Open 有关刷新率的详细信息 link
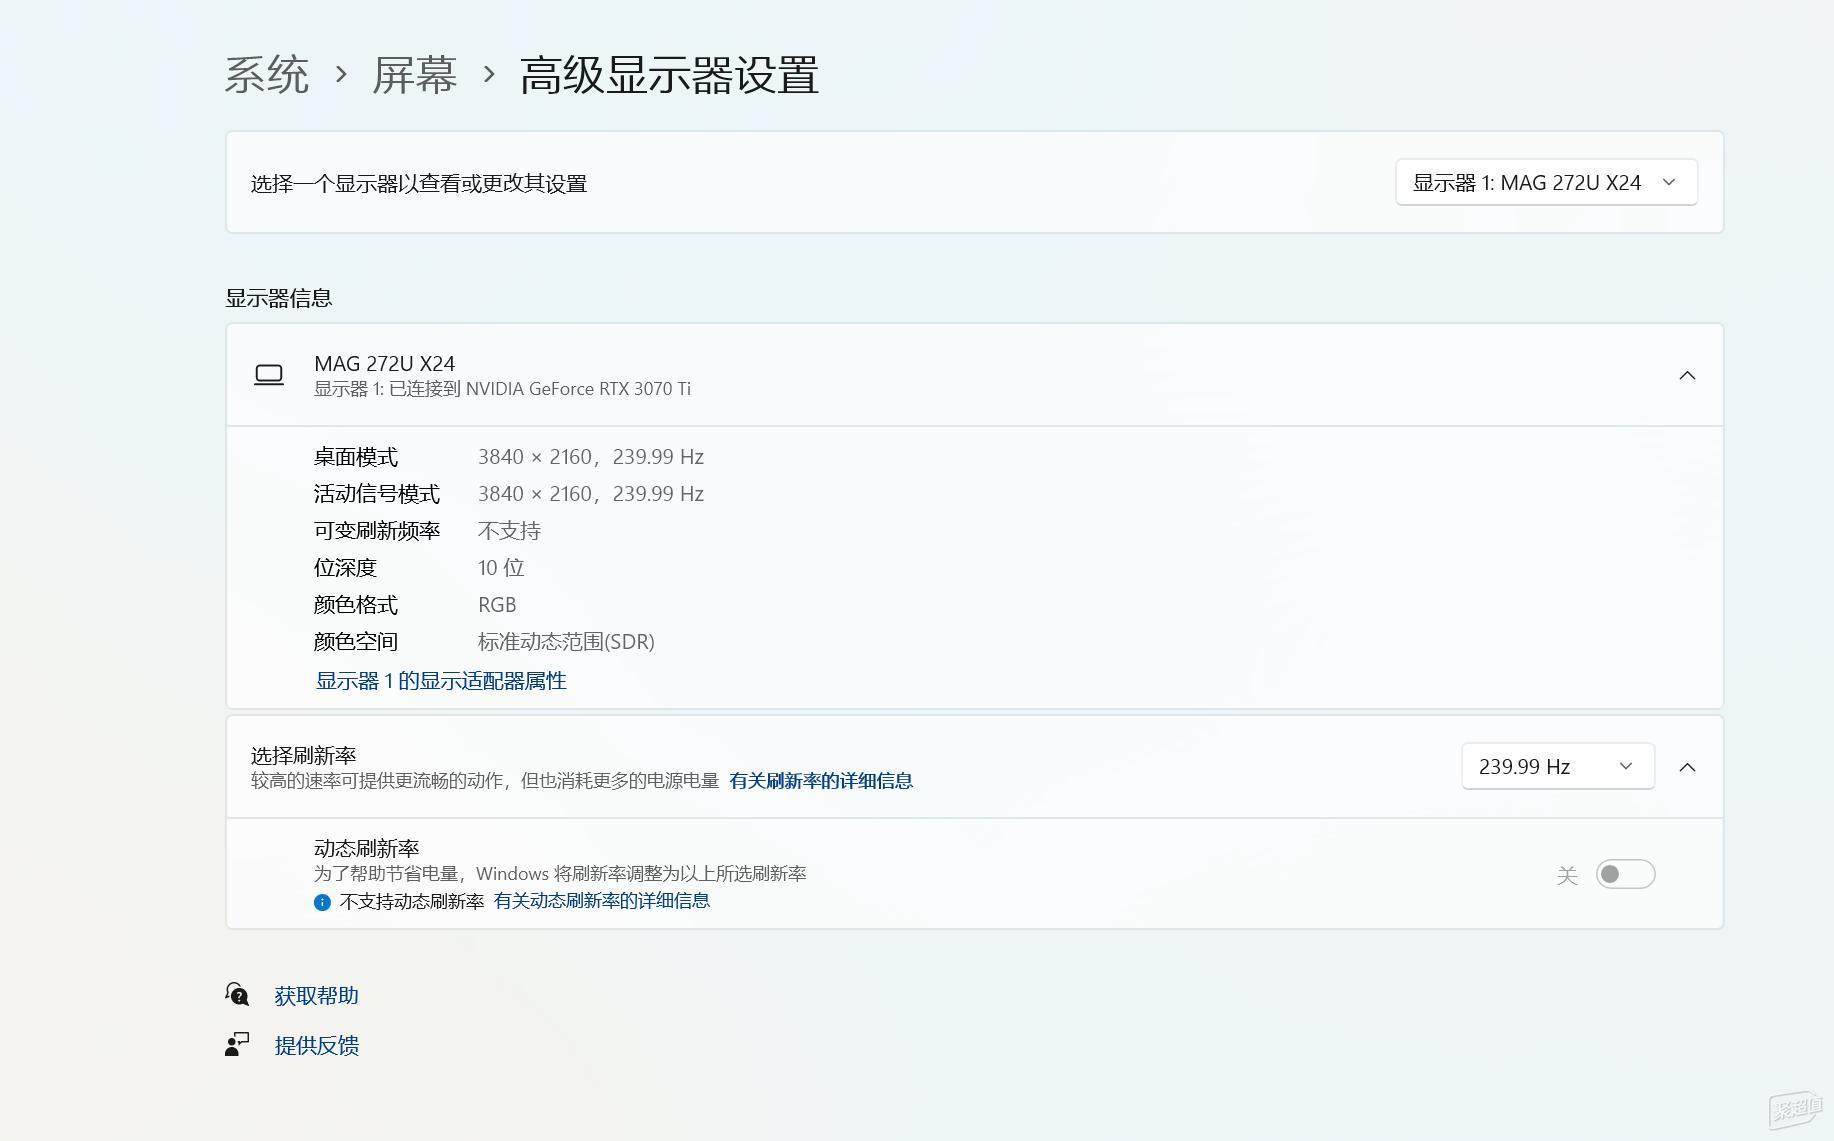The width and height of the screenshot is (1834, 1141). [821, 781]
